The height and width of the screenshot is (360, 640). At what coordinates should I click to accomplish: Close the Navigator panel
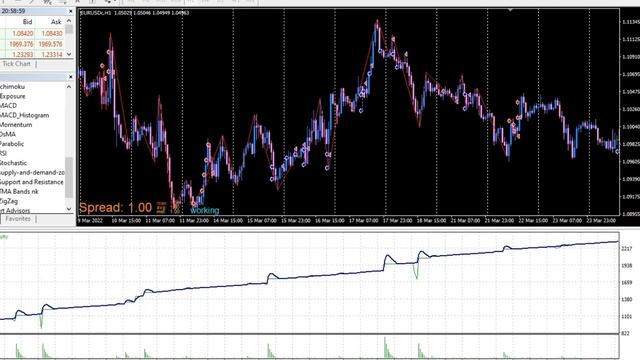(70, 77)
